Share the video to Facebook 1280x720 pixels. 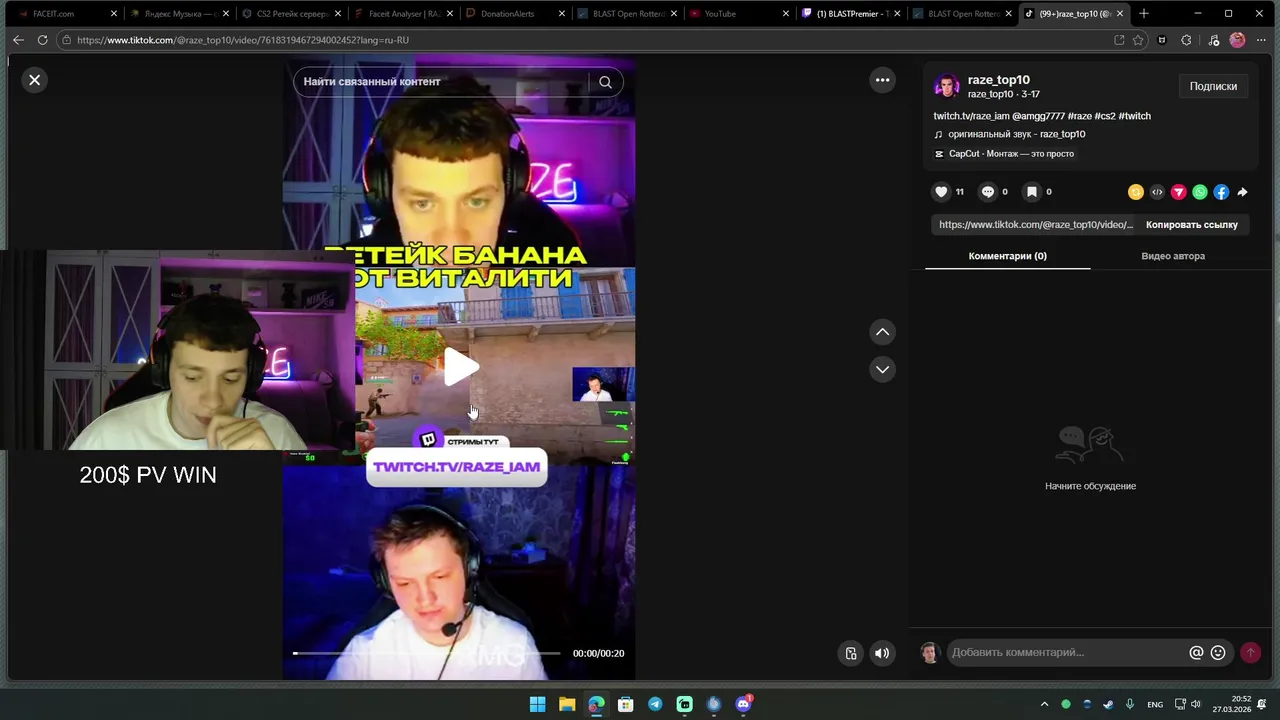coord(1221,192)
